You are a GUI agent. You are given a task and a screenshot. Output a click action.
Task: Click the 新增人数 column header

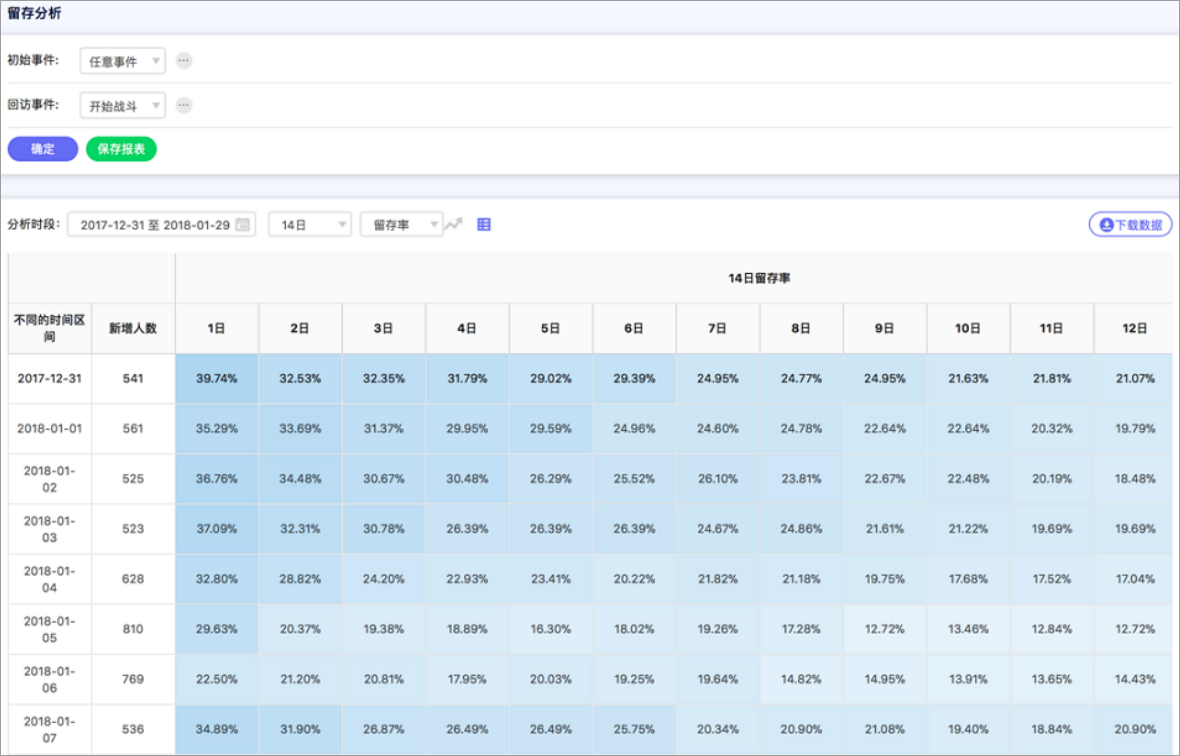tap(133, 328)
